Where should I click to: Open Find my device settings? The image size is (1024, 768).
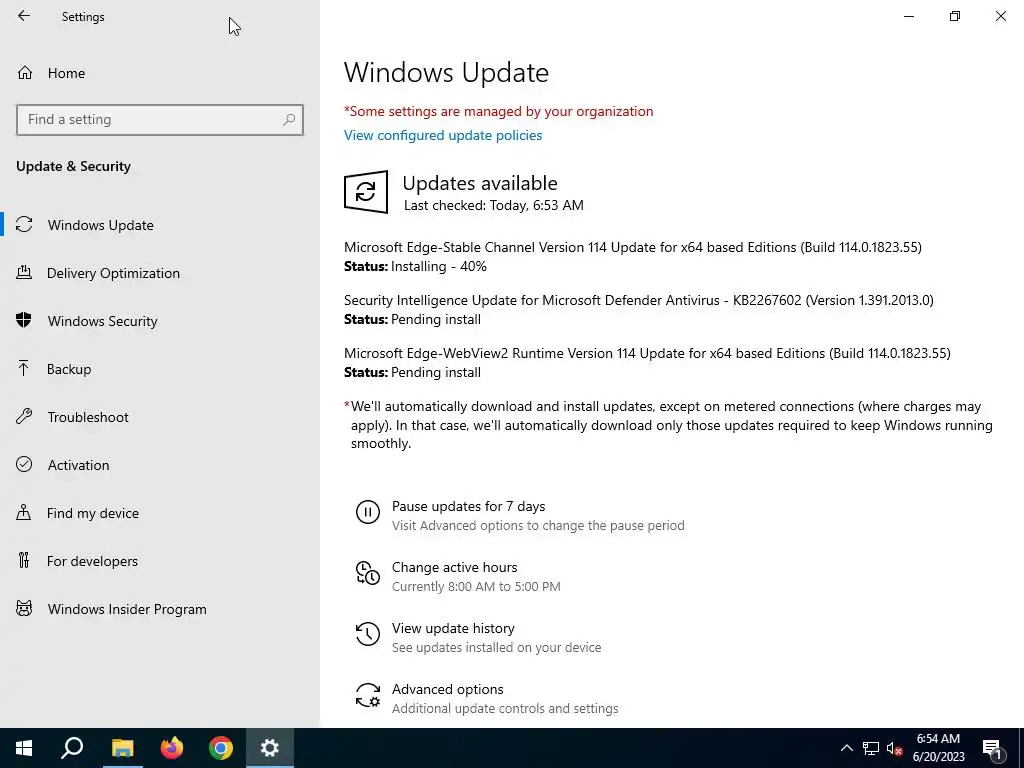click(160, 513)
